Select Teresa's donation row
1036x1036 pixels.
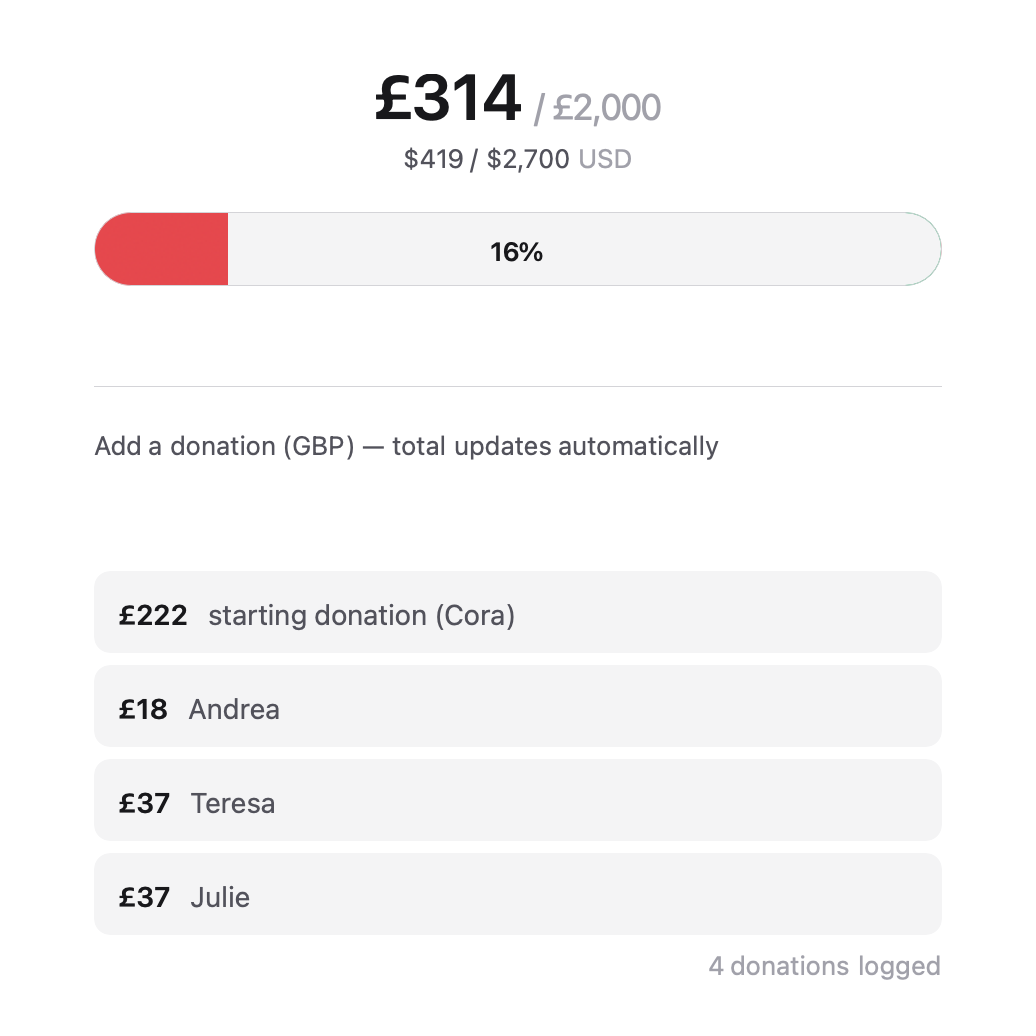[518, 800]
